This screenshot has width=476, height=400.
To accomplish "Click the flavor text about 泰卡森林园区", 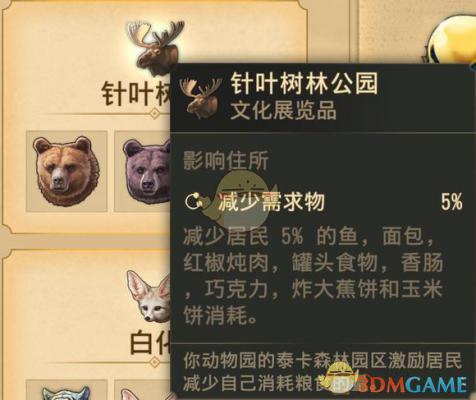I will 322,373.
